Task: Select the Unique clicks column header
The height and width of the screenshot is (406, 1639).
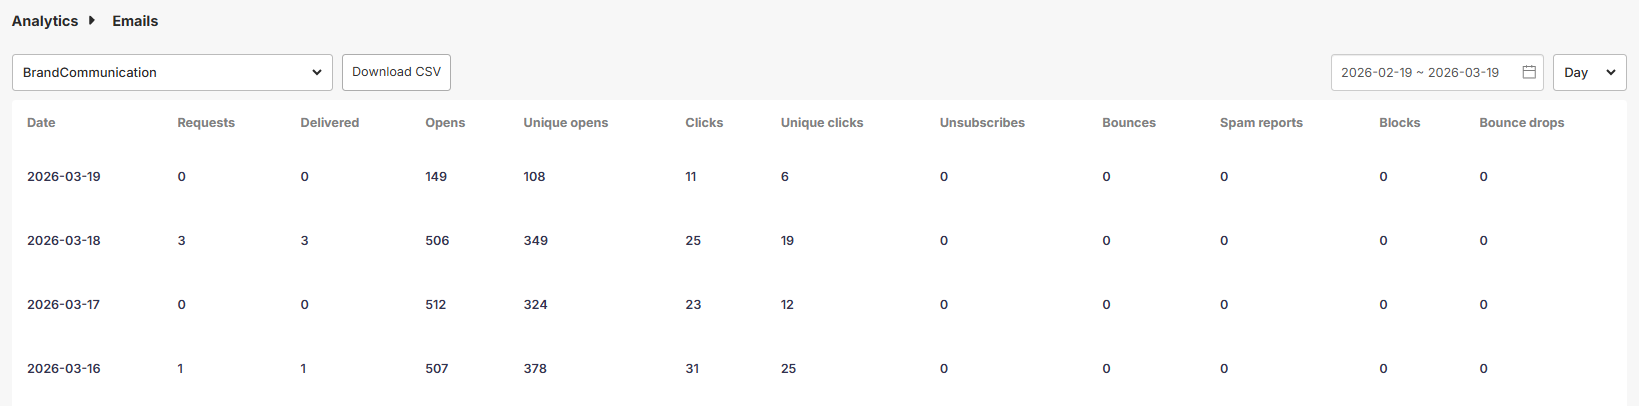Action: click(x=822, y=123)
